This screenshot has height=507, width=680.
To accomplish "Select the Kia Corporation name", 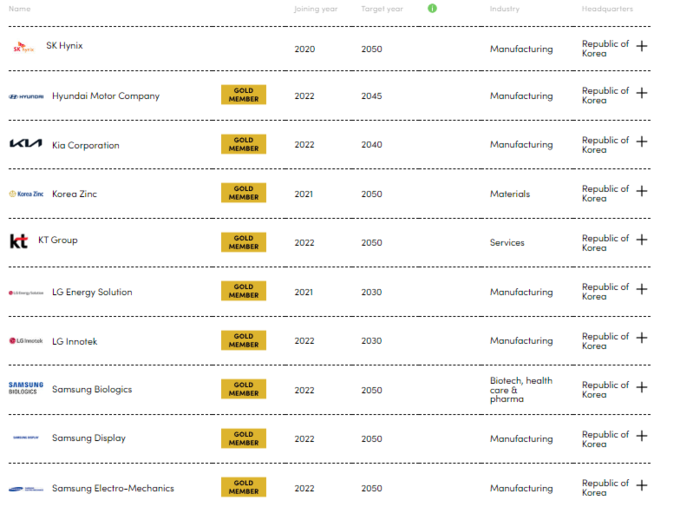I will point(85,145).
